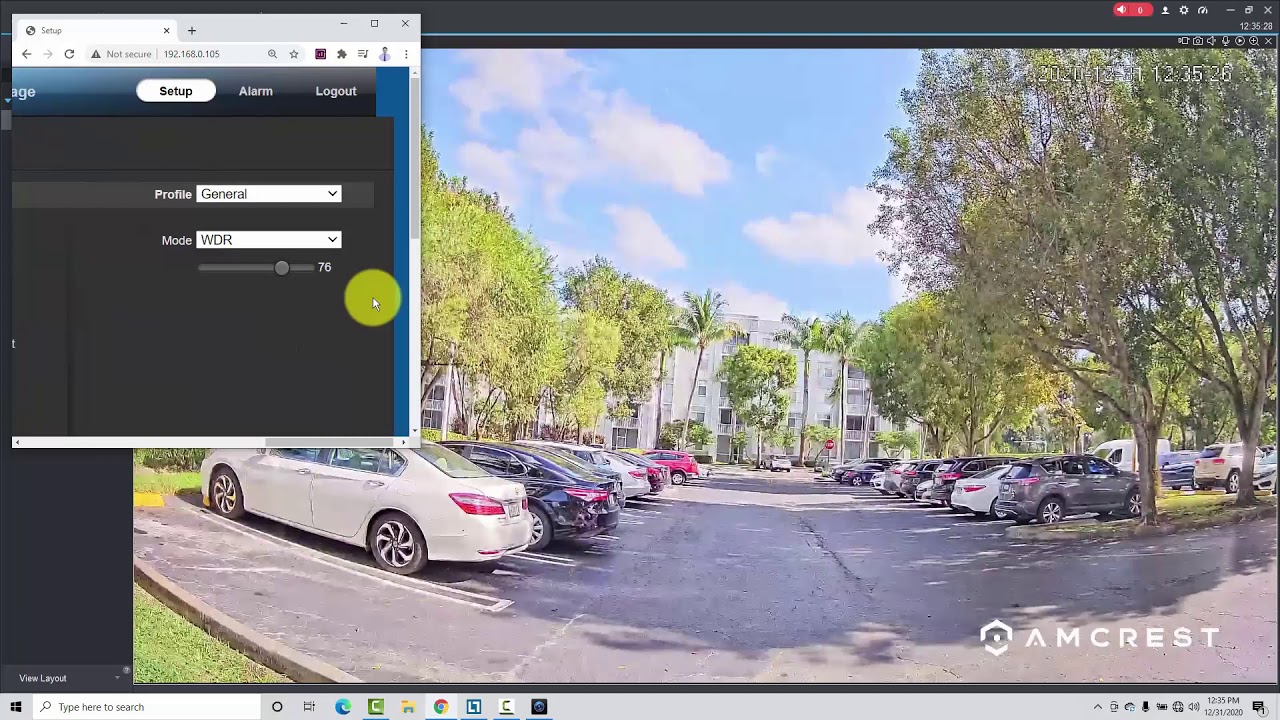The image size is (1280, 720).
Task: Open the OneDrive cloud tray icon
Action: pos(1130,707)
